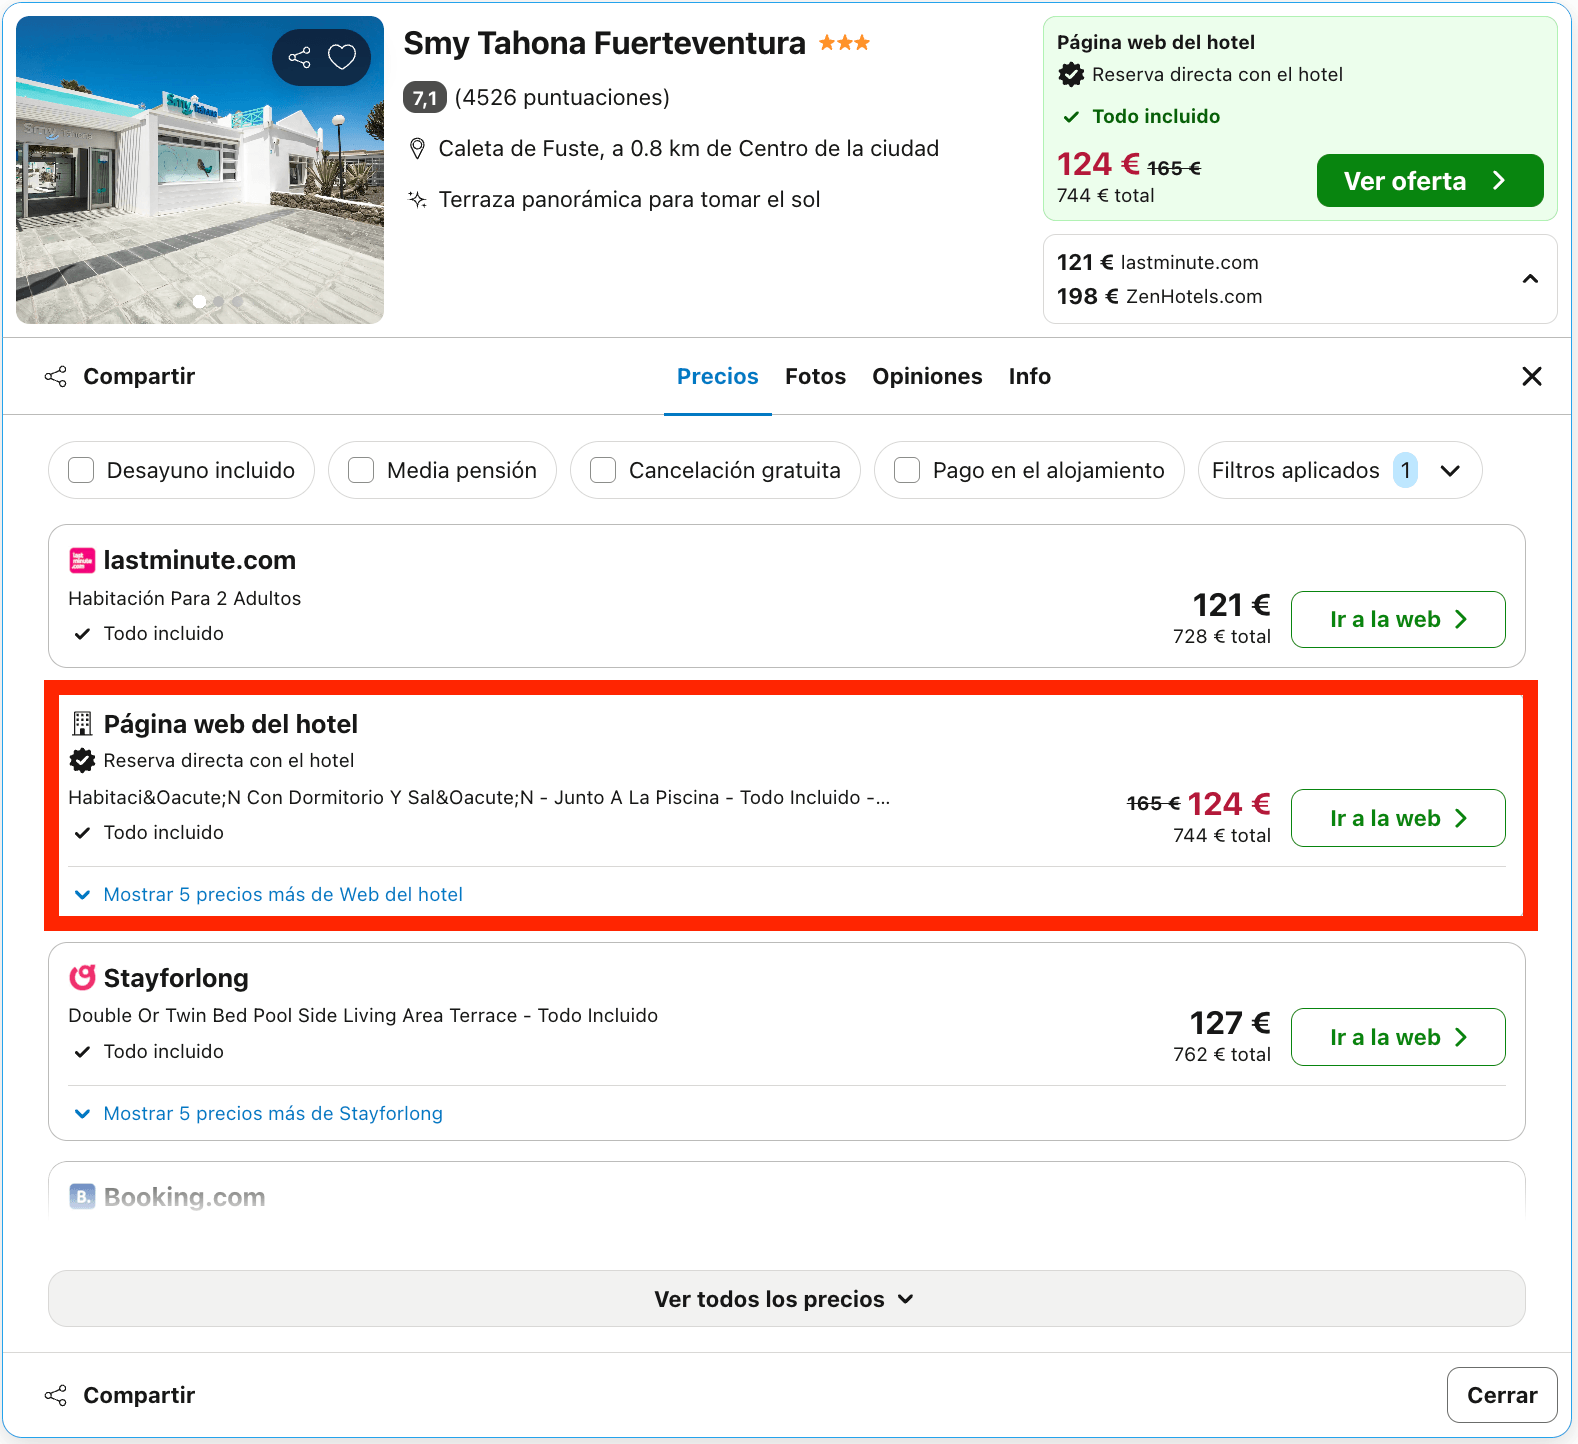
Task: Expand Ver todos los precios
Action: point(786,1299)
